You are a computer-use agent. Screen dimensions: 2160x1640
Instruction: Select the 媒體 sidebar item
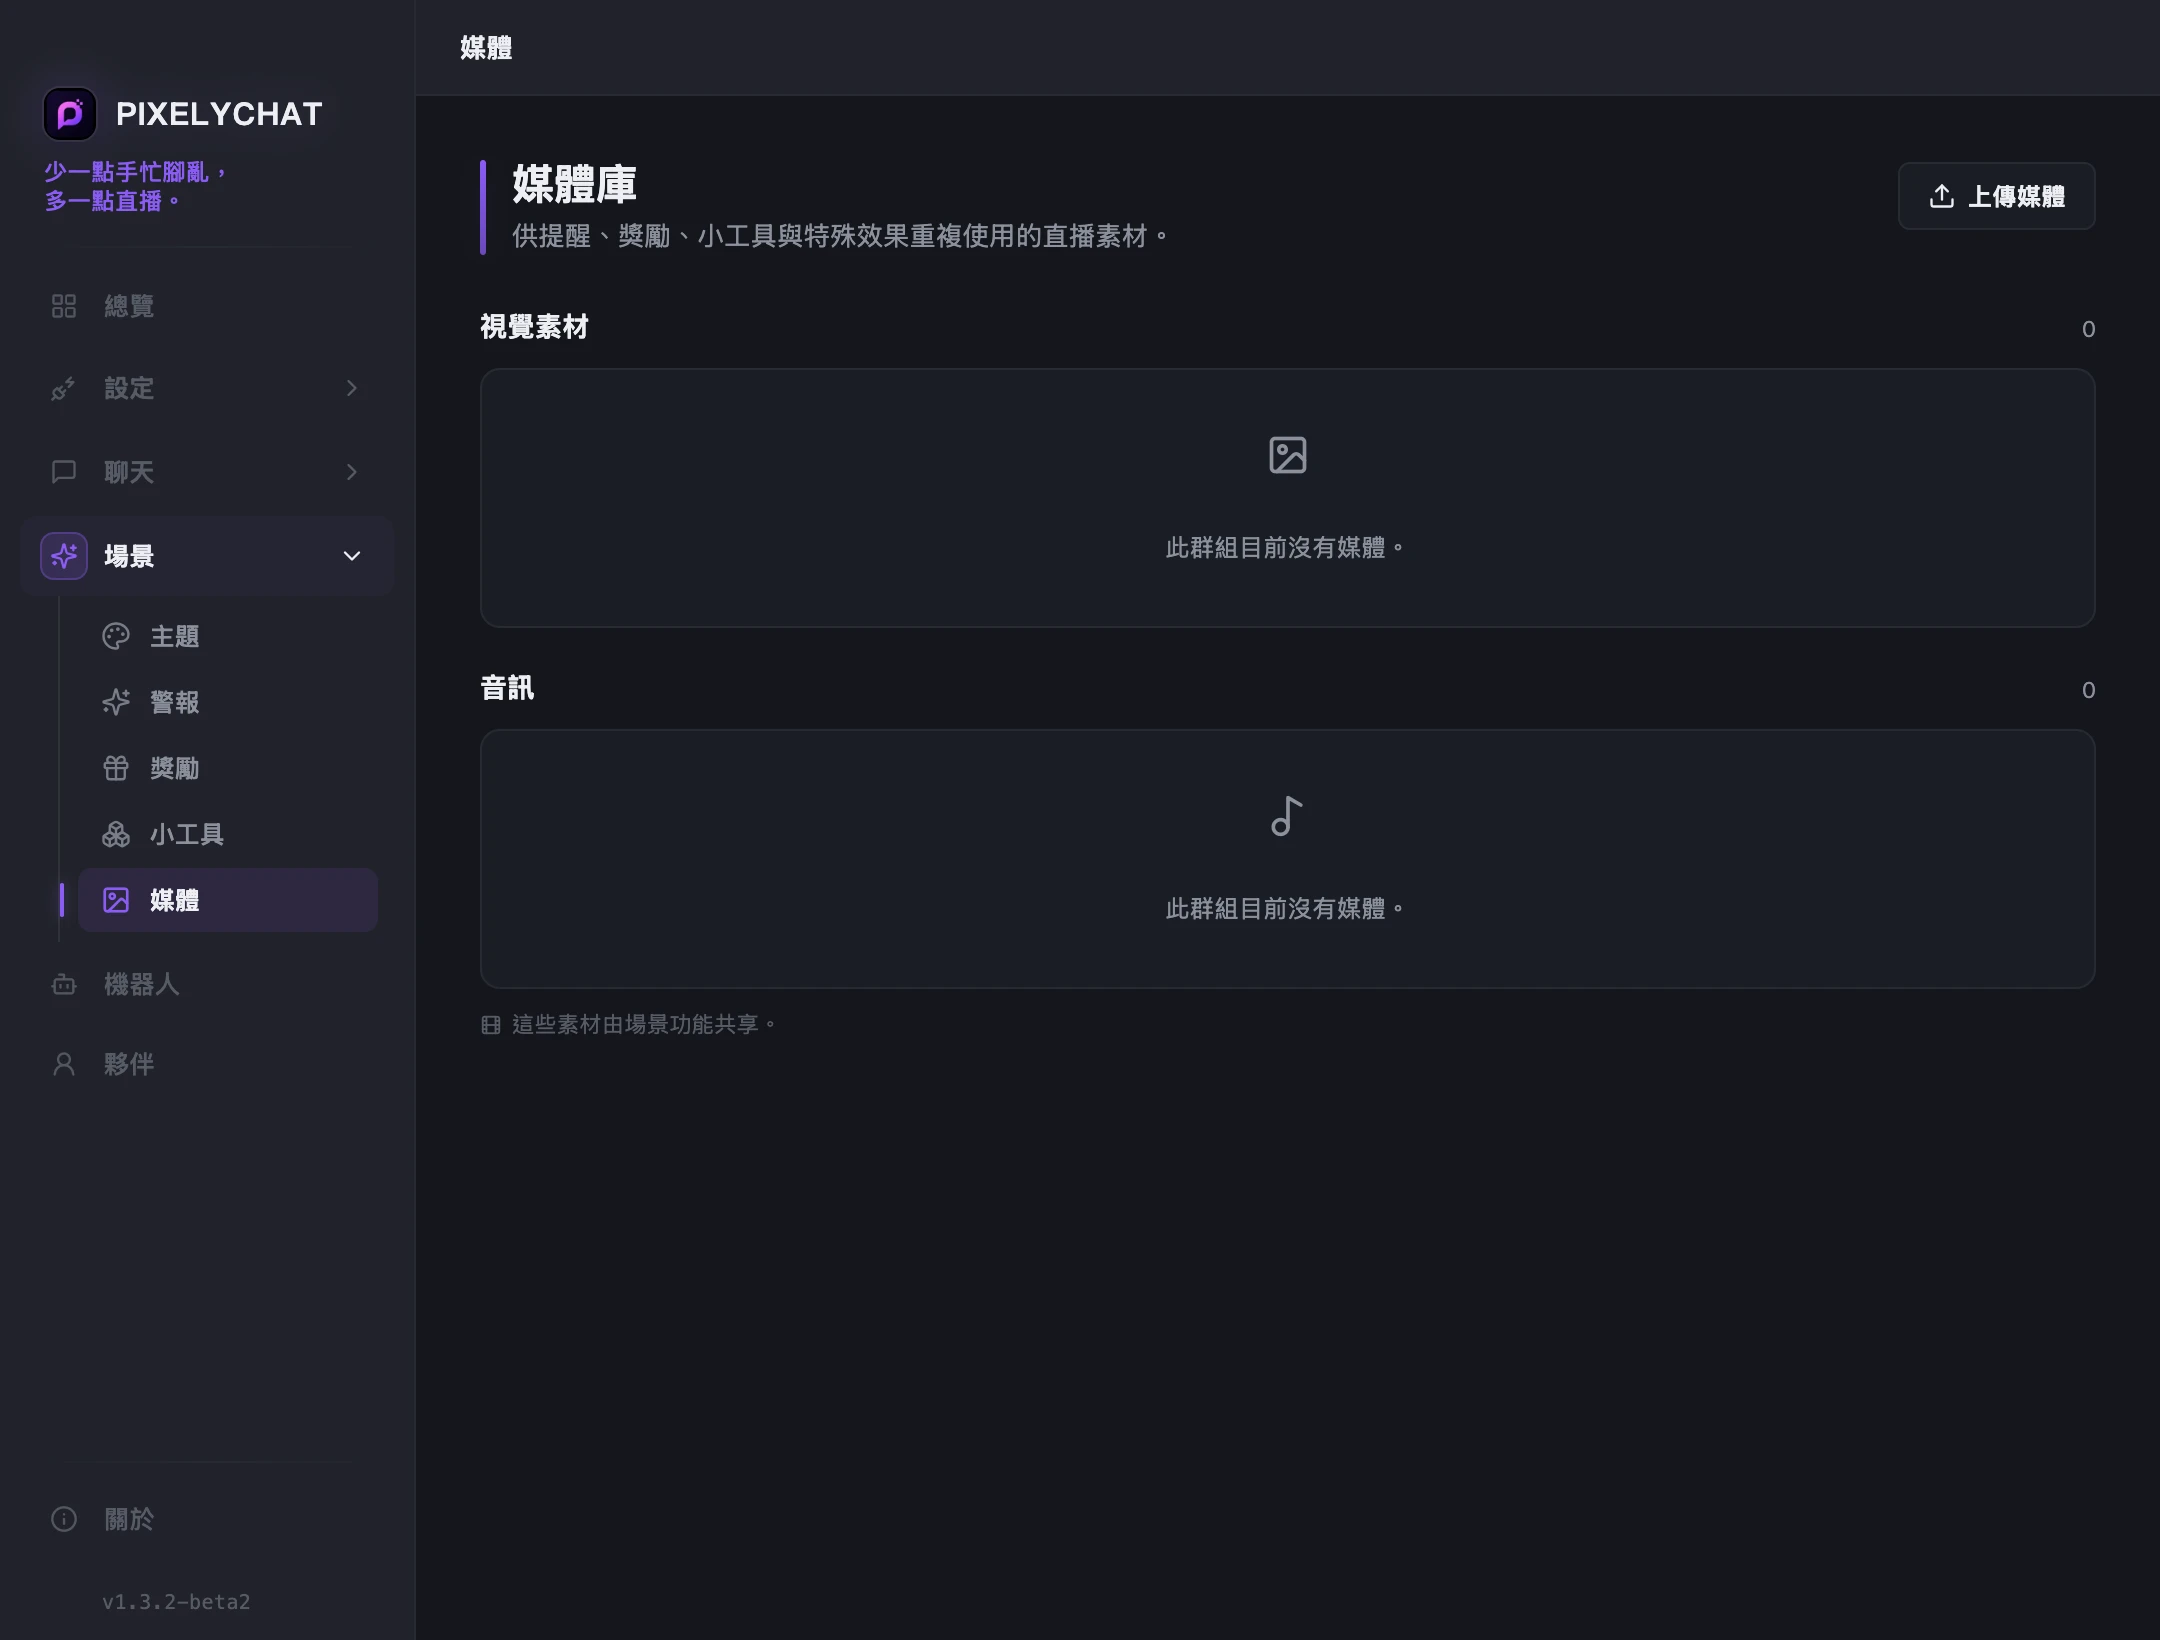(228, 900)
